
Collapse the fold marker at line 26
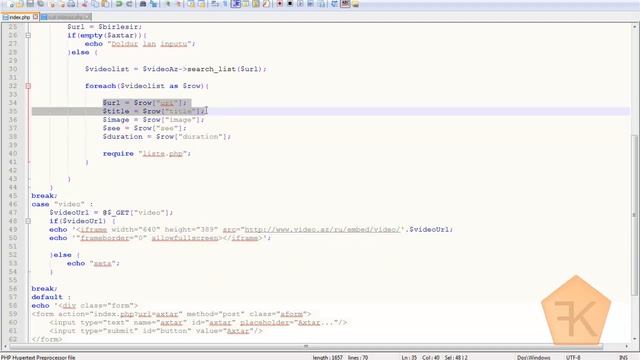pos(28,36)
